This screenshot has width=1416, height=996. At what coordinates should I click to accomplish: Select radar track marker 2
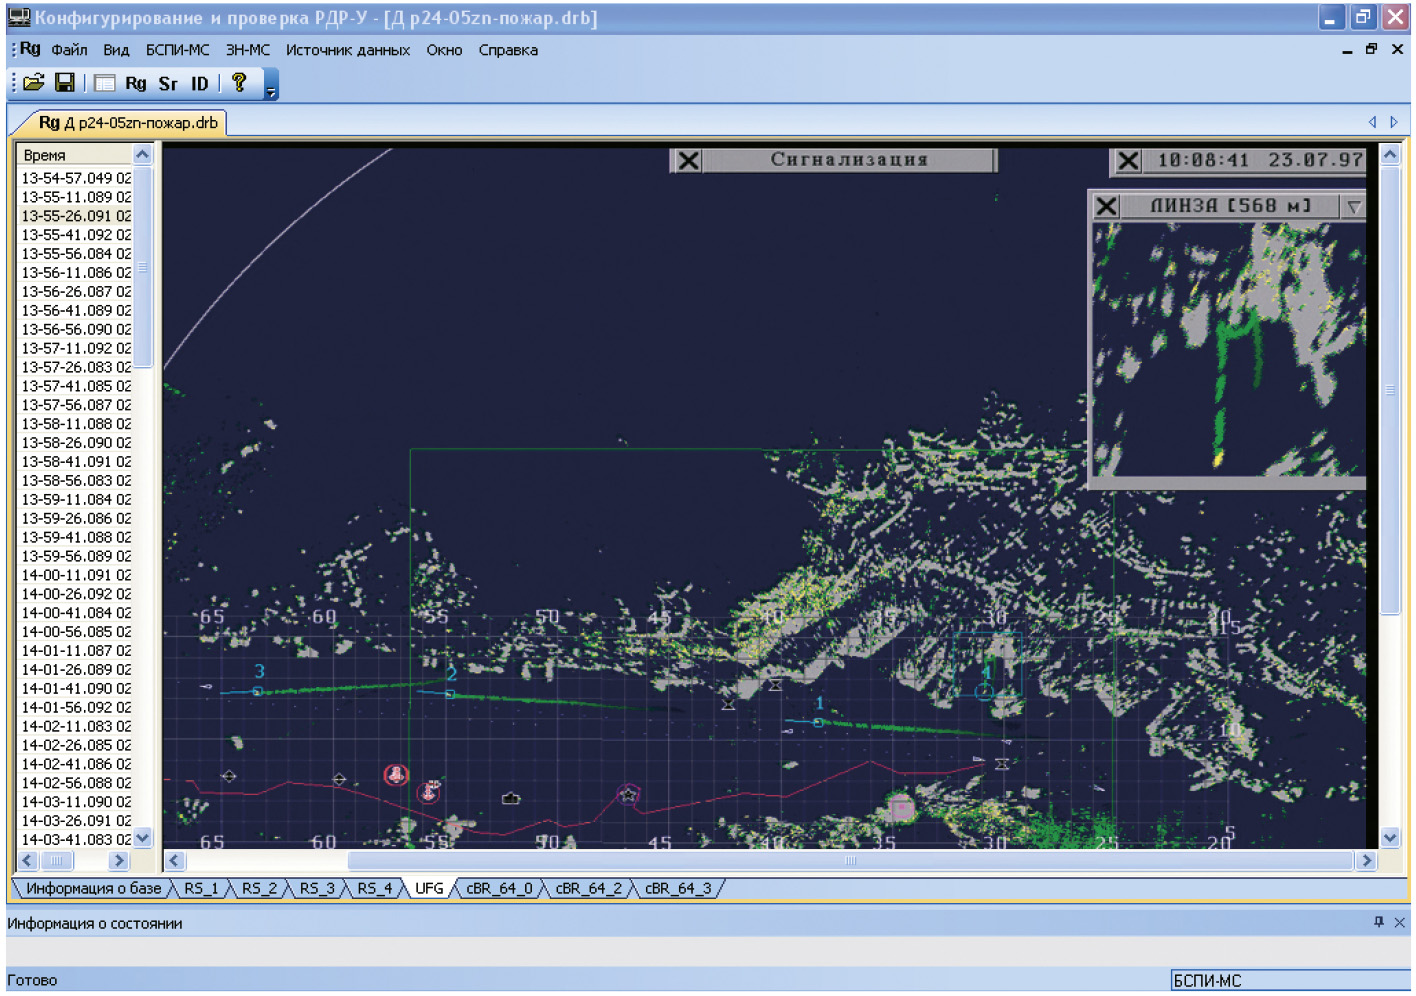(x=450, y=693)
